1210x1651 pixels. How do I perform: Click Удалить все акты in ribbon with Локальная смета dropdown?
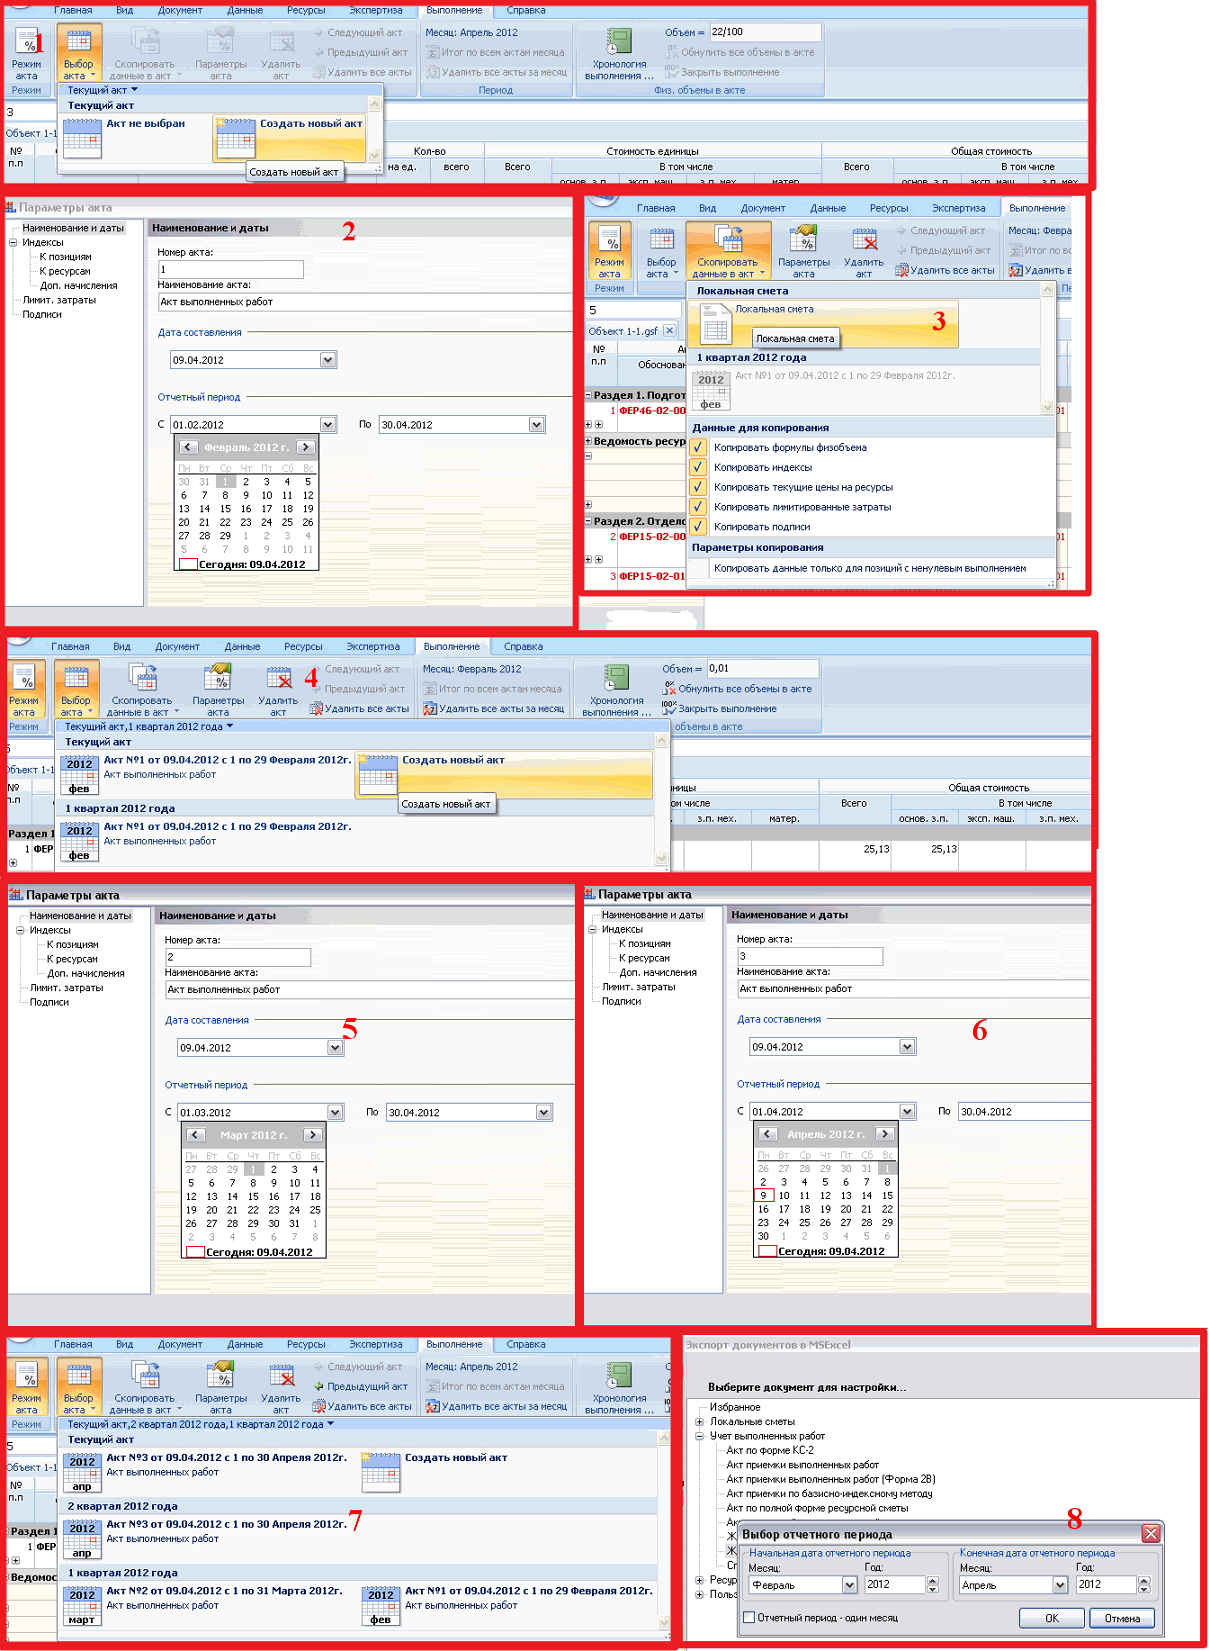[x=945, y=270]
